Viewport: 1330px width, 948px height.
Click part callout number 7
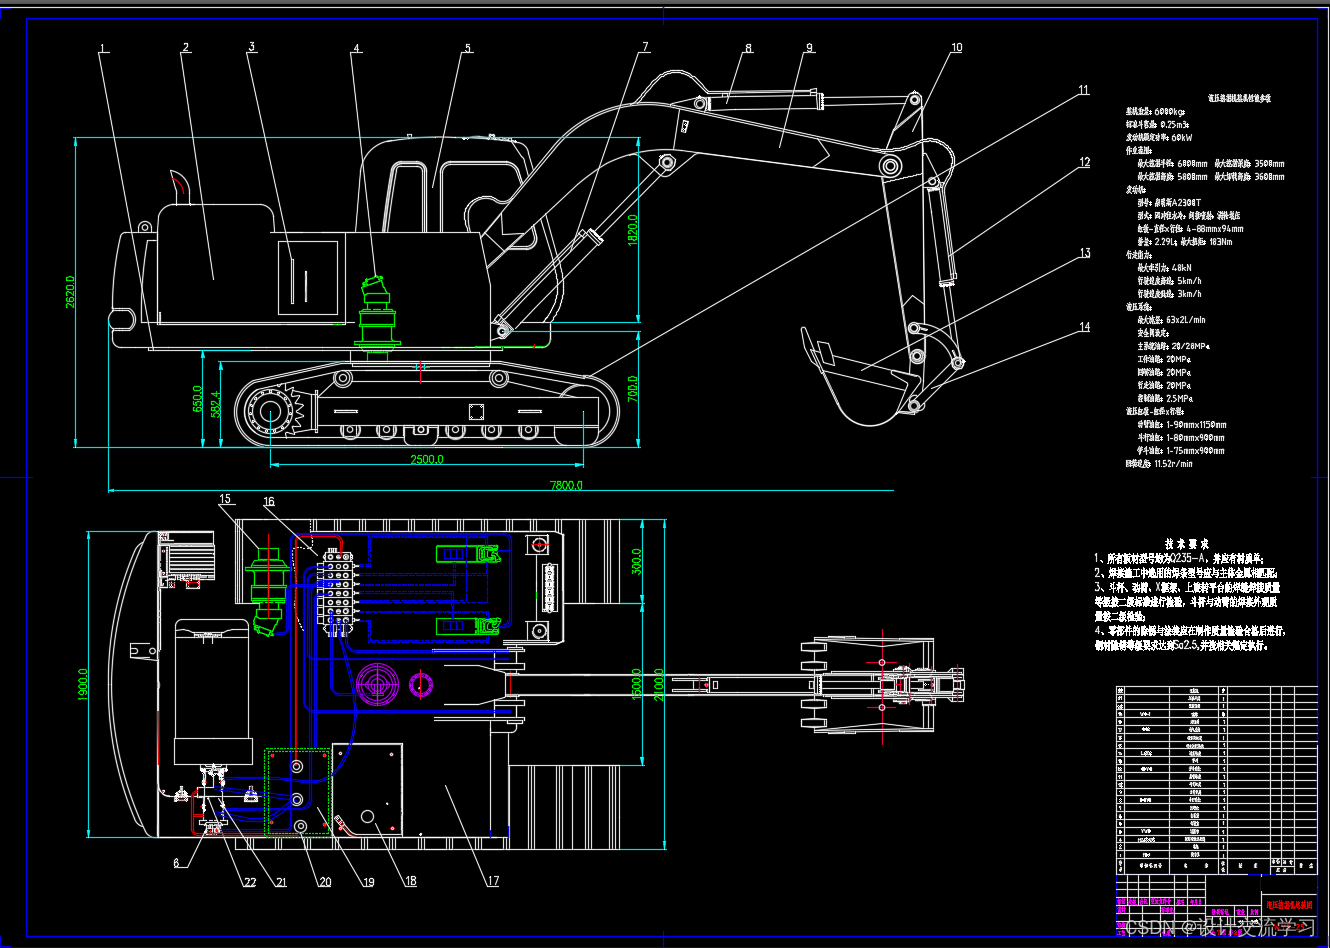645,47
